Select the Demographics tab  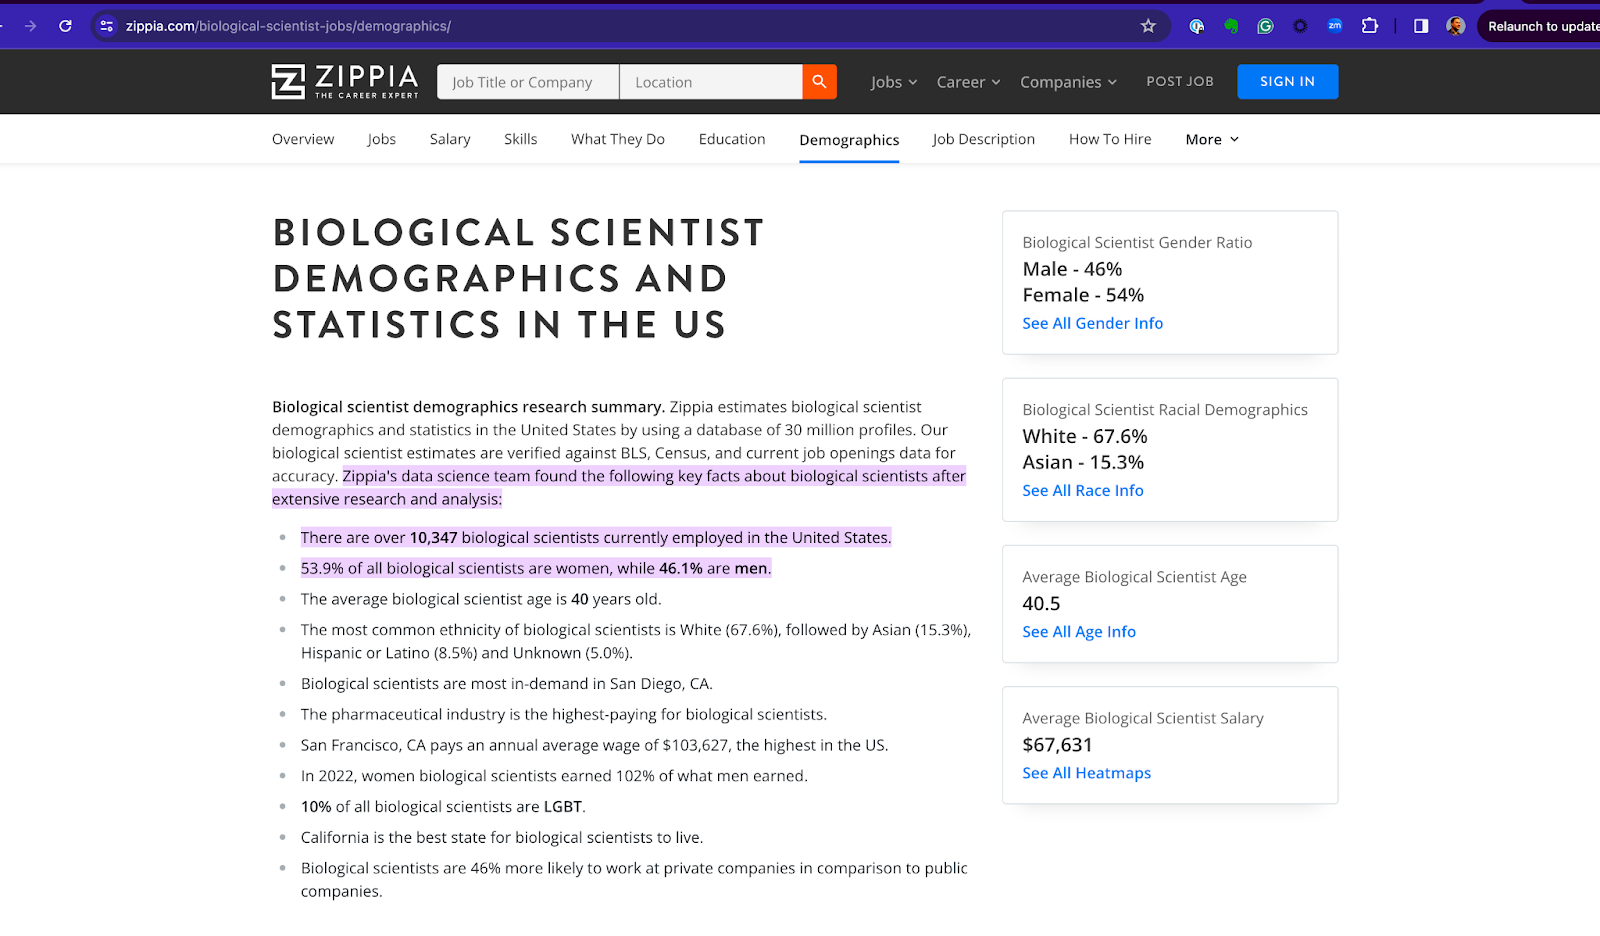(x=849, y=140)
